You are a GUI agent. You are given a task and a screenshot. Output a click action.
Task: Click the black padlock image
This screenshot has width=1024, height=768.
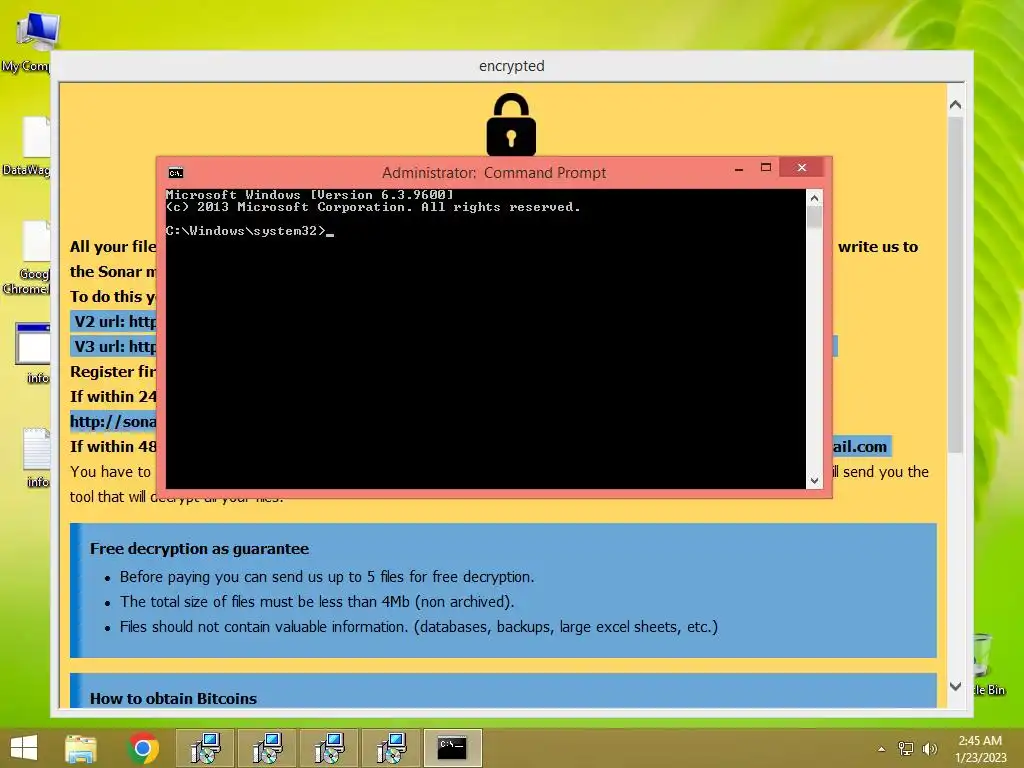tap(511, 124)
